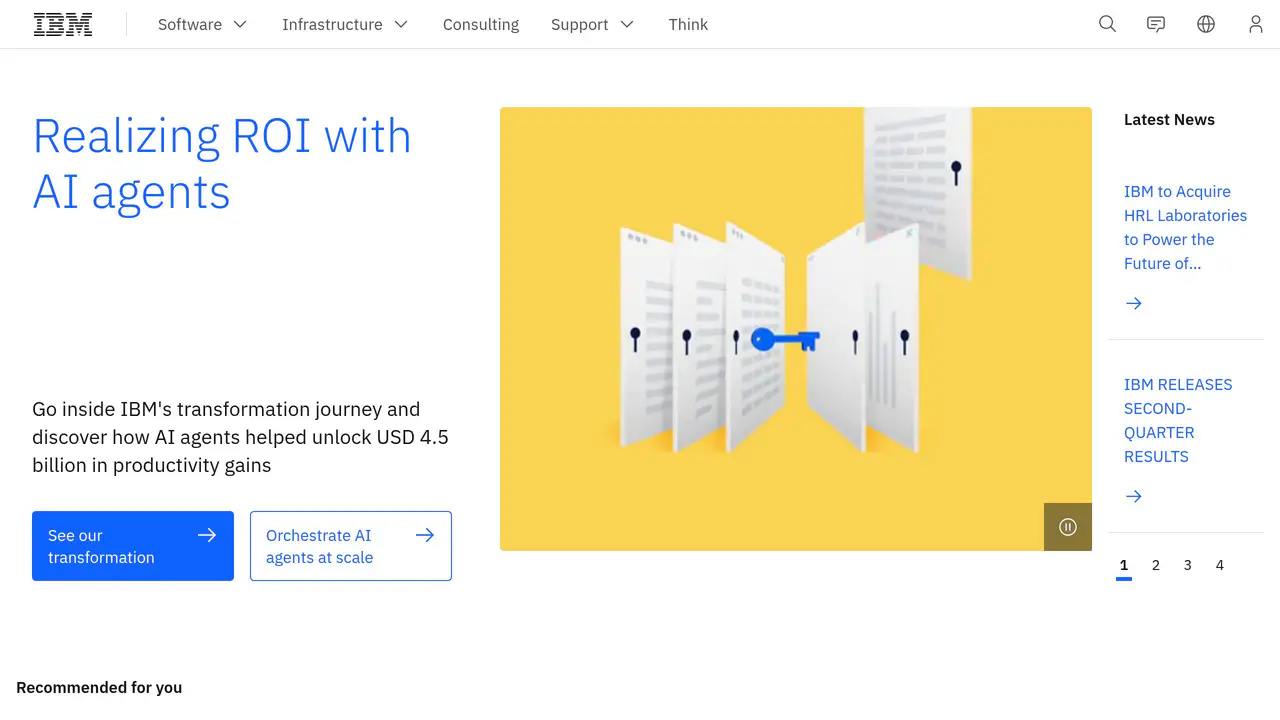1280x720 pixels.
Task: Open the user profile icon
Action: pos(1255,24)
